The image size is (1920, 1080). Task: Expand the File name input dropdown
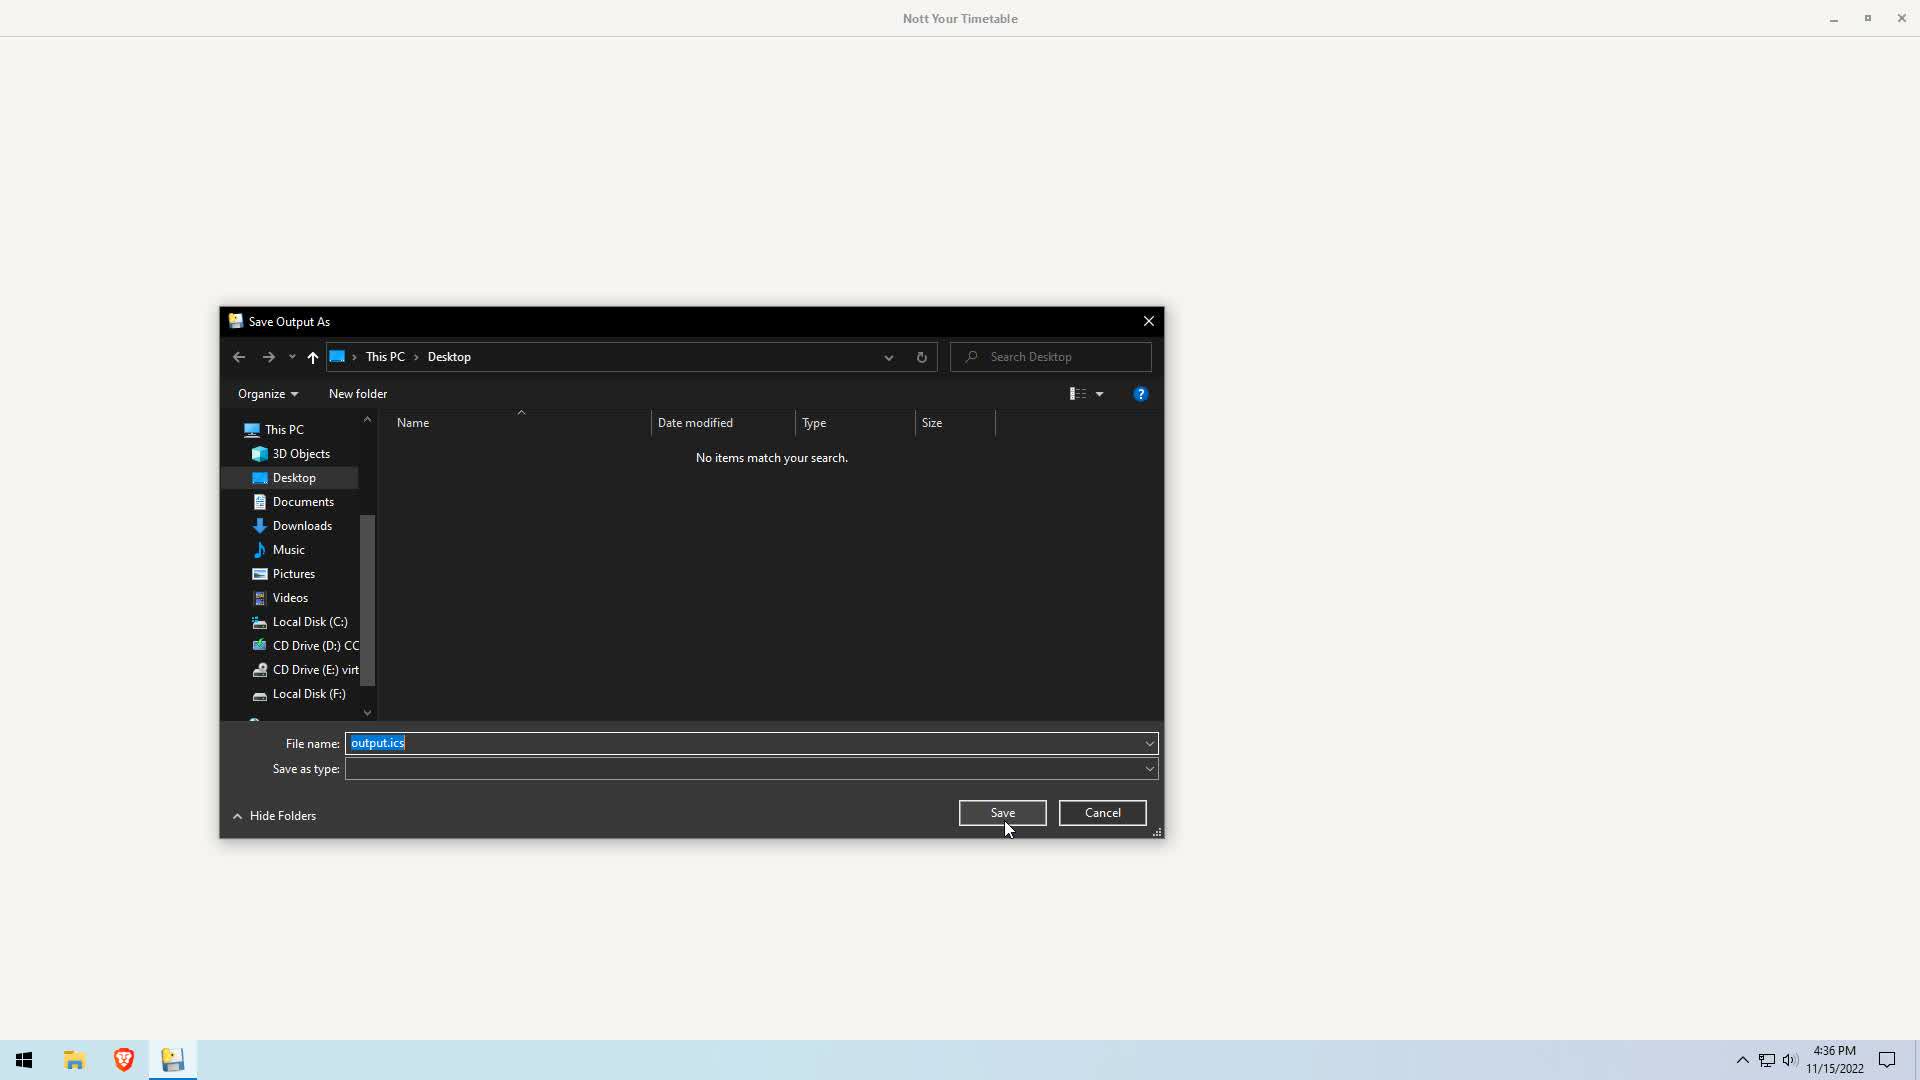pos(1149,742)
